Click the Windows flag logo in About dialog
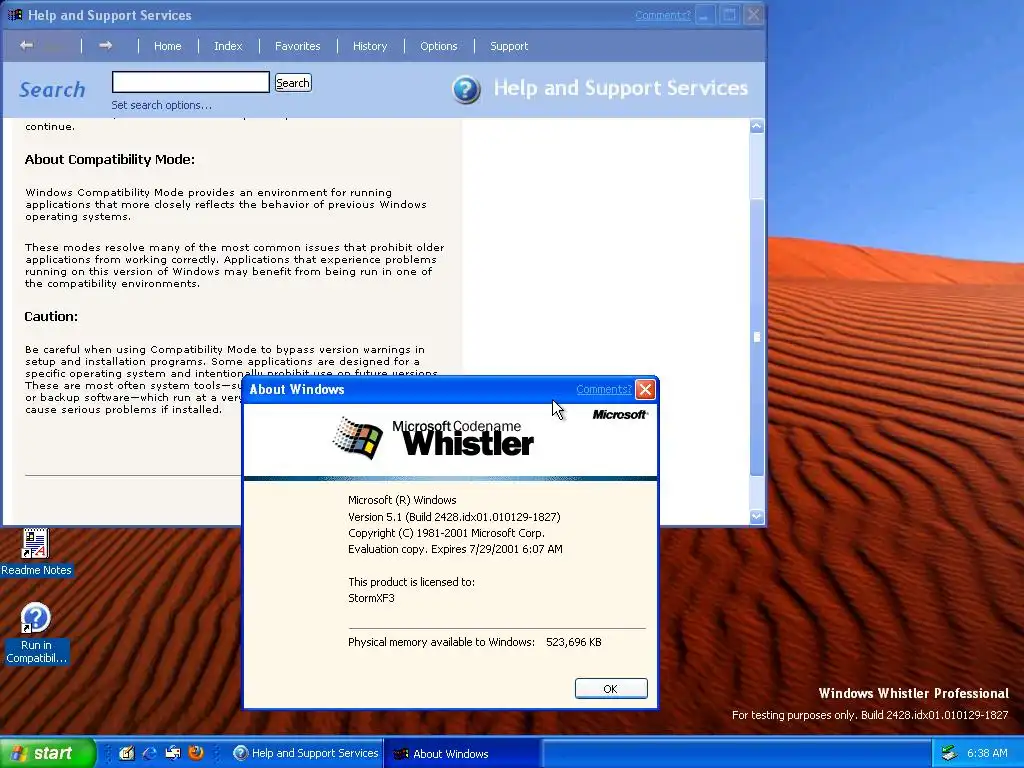Screen dimensions: 1024x768 click(x=358, y=438)
